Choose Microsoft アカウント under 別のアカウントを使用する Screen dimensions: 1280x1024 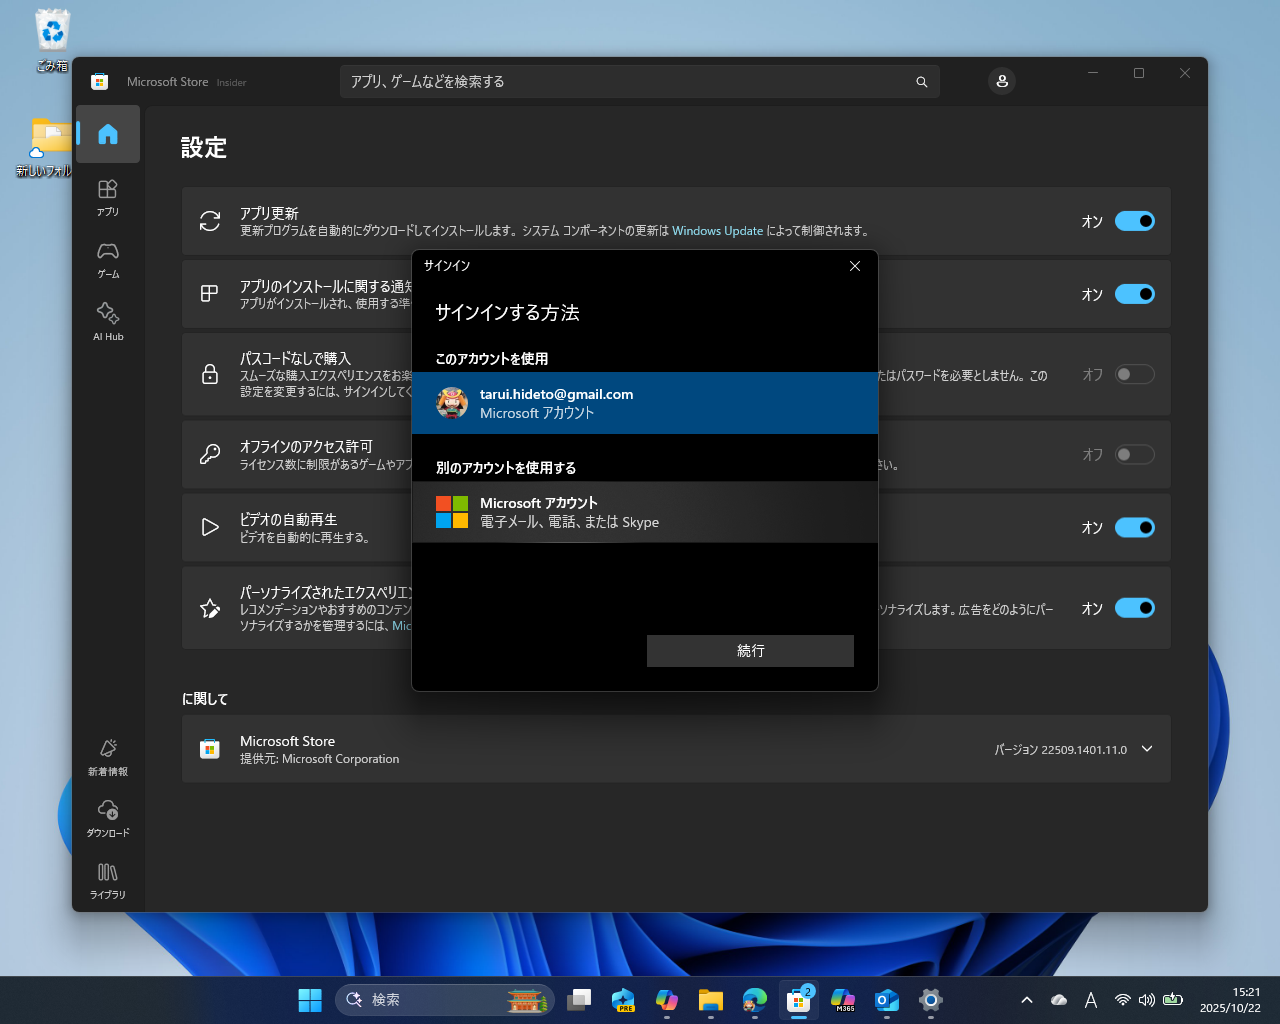[x=645, y=512]
